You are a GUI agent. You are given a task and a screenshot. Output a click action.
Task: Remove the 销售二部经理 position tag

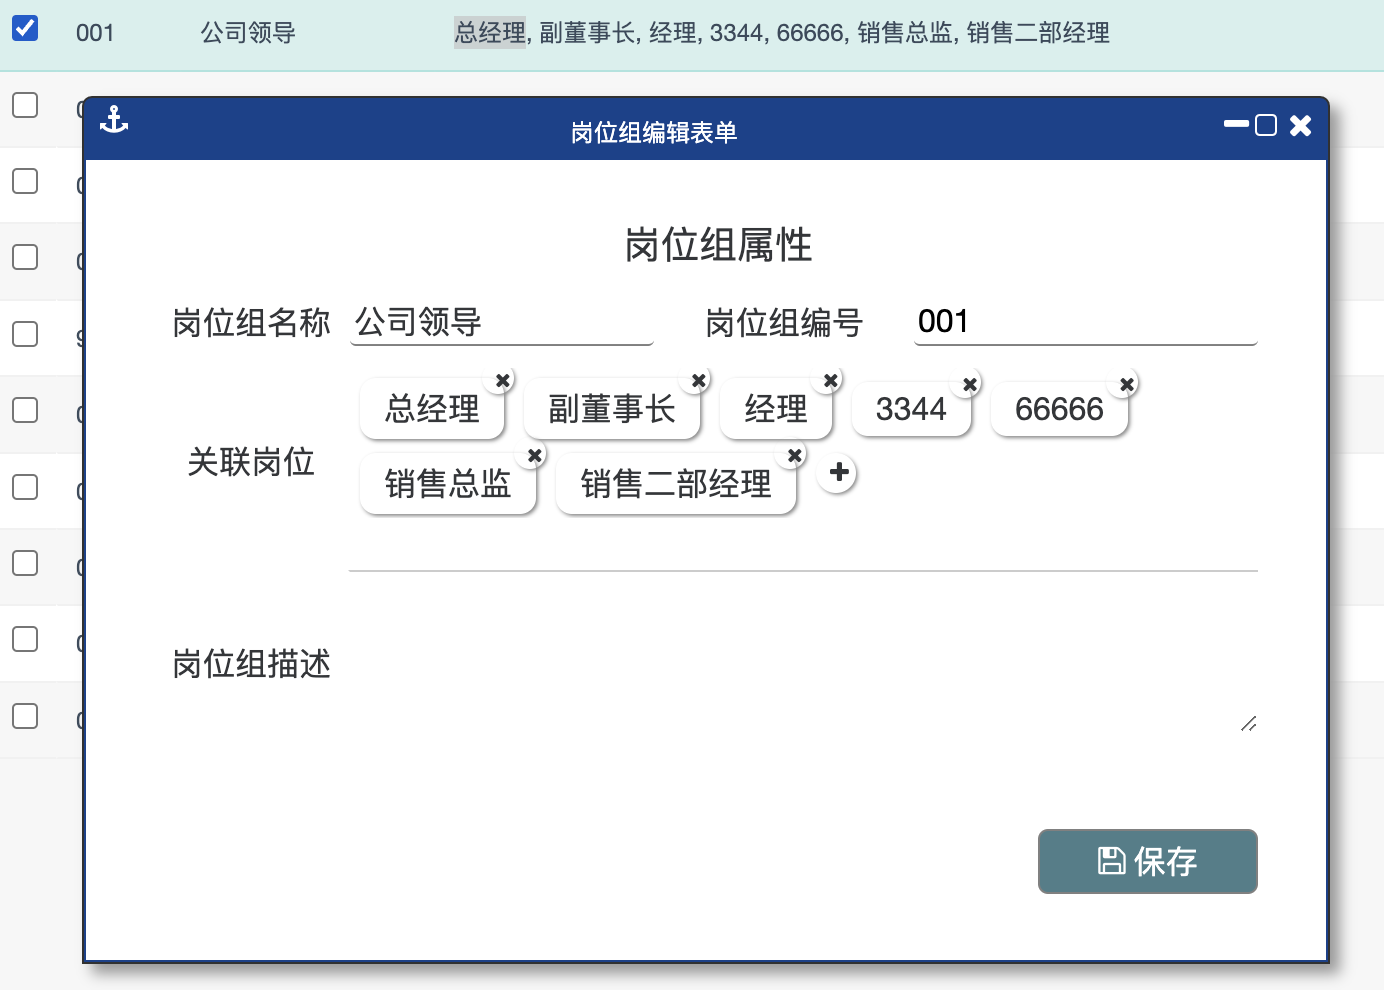794,456
